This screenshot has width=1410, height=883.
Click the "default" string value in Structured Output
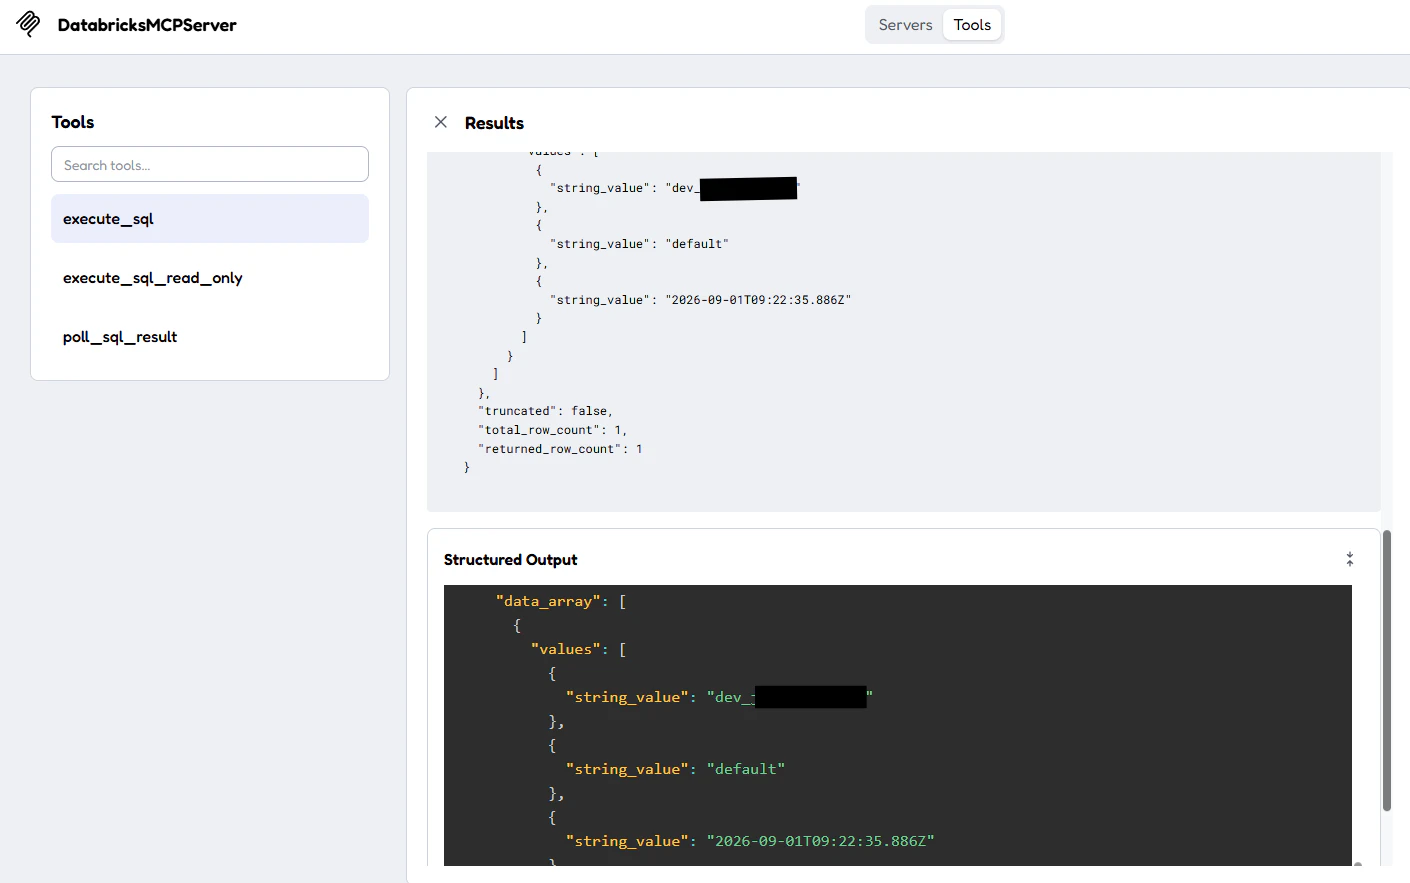pyautogui.click(x=746, y=769)
